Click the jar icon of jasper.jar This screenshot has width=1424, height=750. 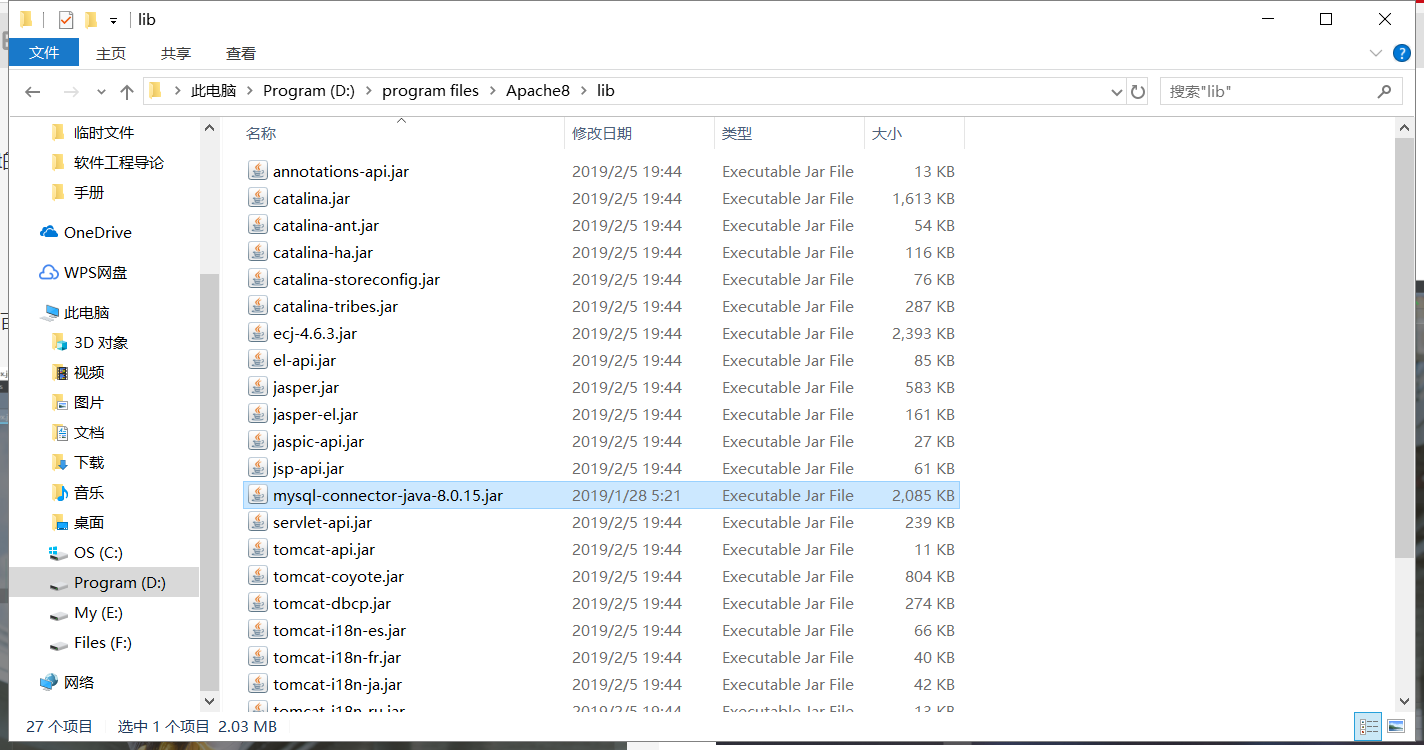[x=258, y=387]
